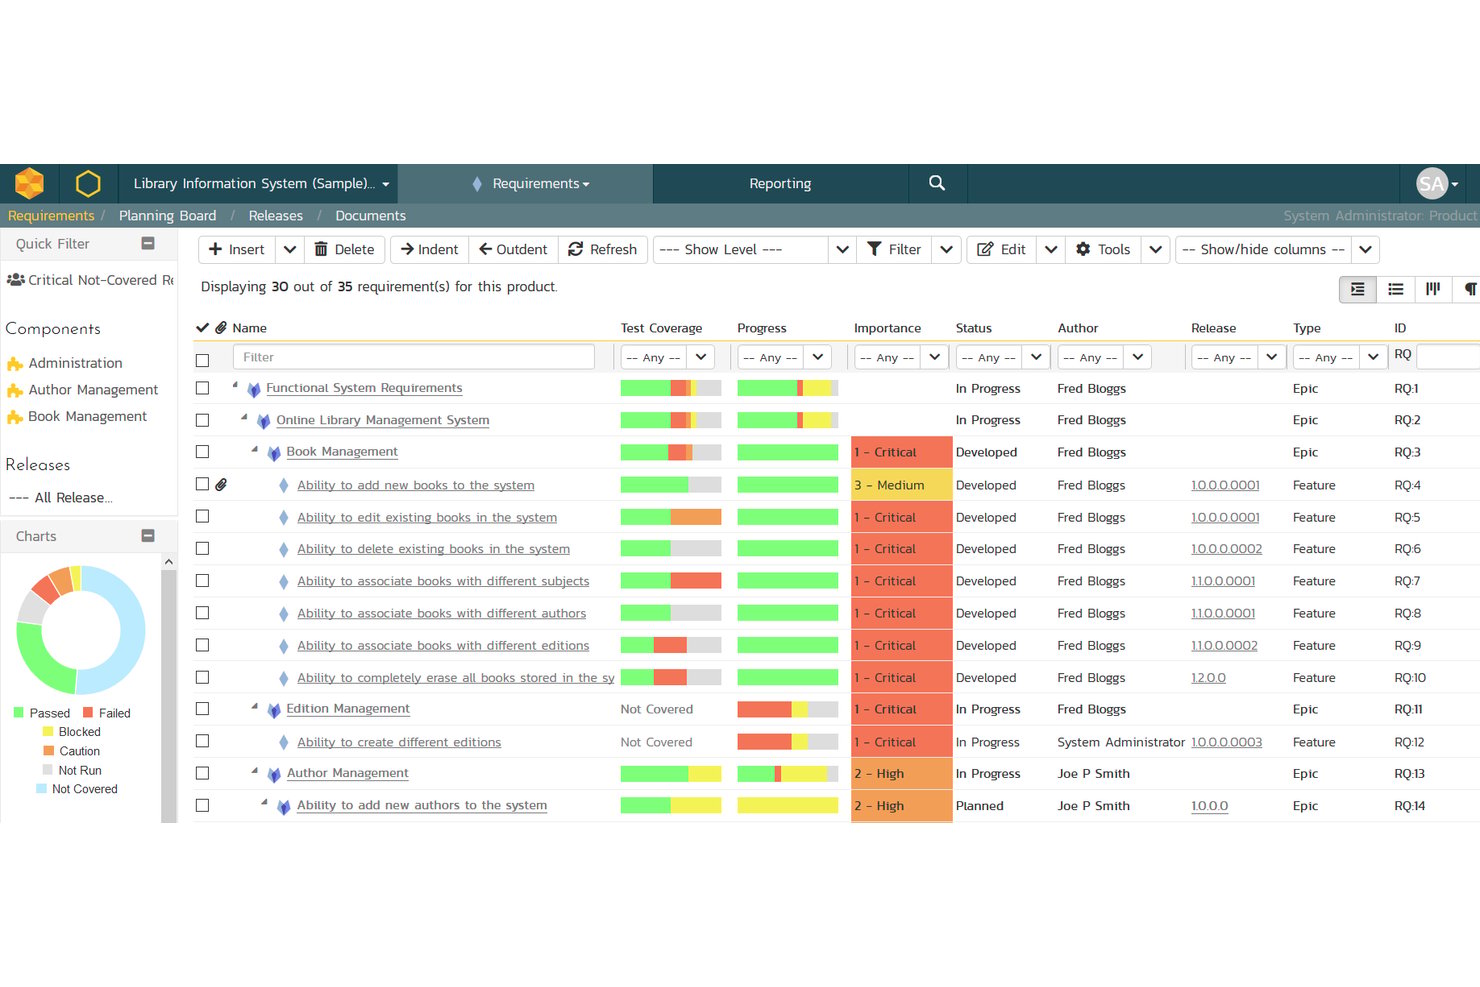Toggle the select-all checkbox in the filter row
This screenshot has width=1480, height=987.
pos(203,360)
